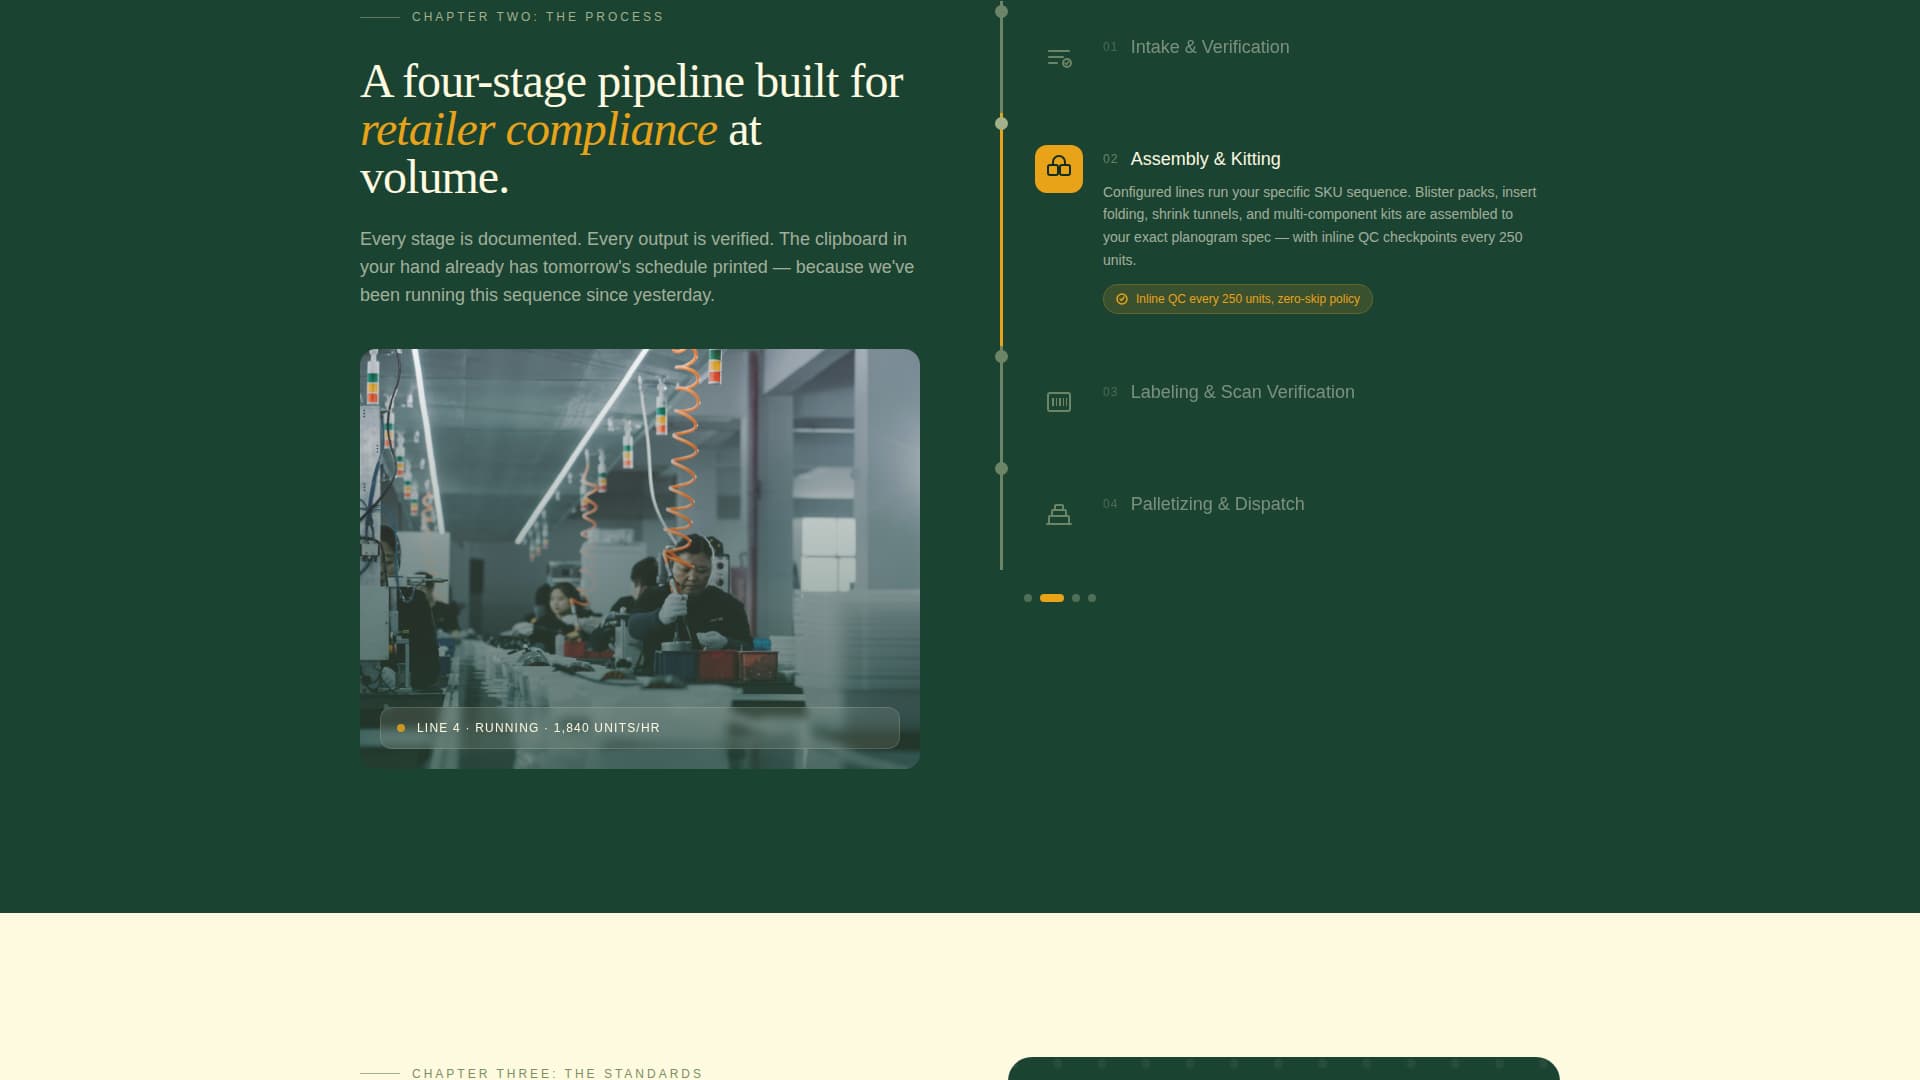This screenshot has width=1920, height=1080.
Task: Select the Intake & Verification checklist icon
Action: click(x=1058, y=58)
